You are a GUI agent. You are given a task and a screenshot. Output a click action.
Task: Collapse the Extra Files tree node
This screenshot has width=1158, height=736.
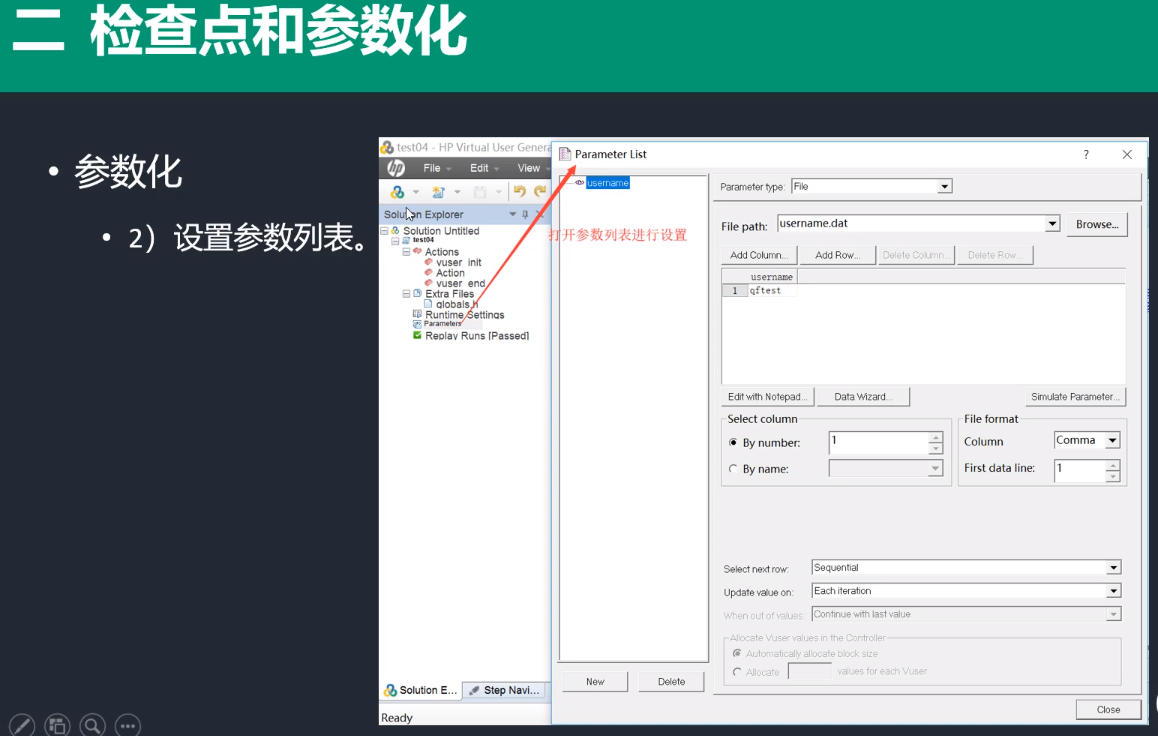pos(406,293)
